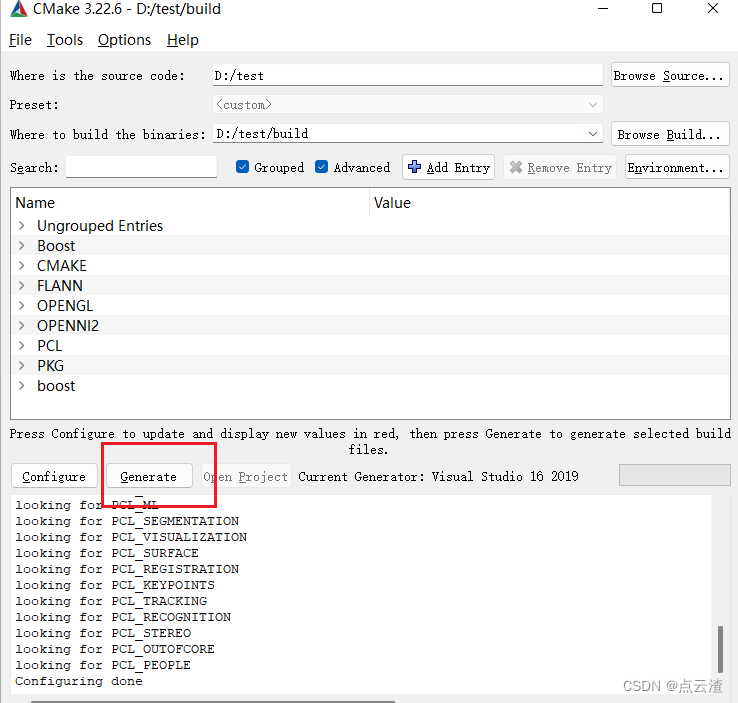This screenshot has height=703, width=738.
Task: Click the Remove Entry button label
Action: (570, 168)
